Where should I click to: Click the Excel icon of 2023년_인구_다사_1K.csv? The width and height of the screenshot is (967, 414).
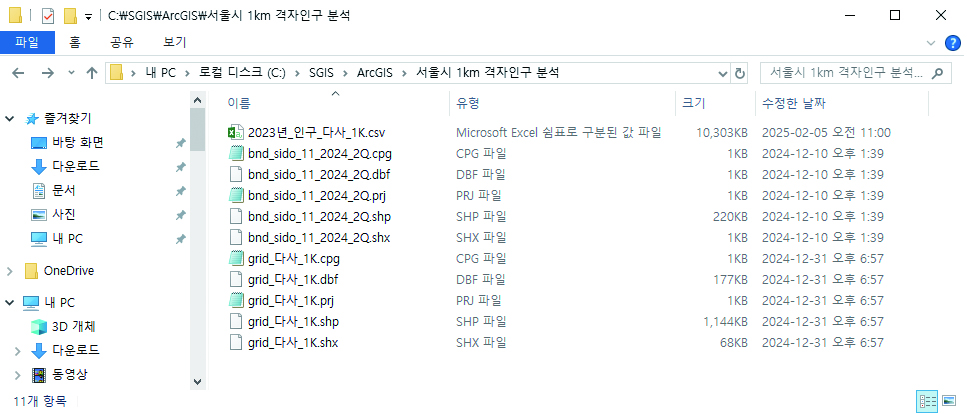point(236,132)
